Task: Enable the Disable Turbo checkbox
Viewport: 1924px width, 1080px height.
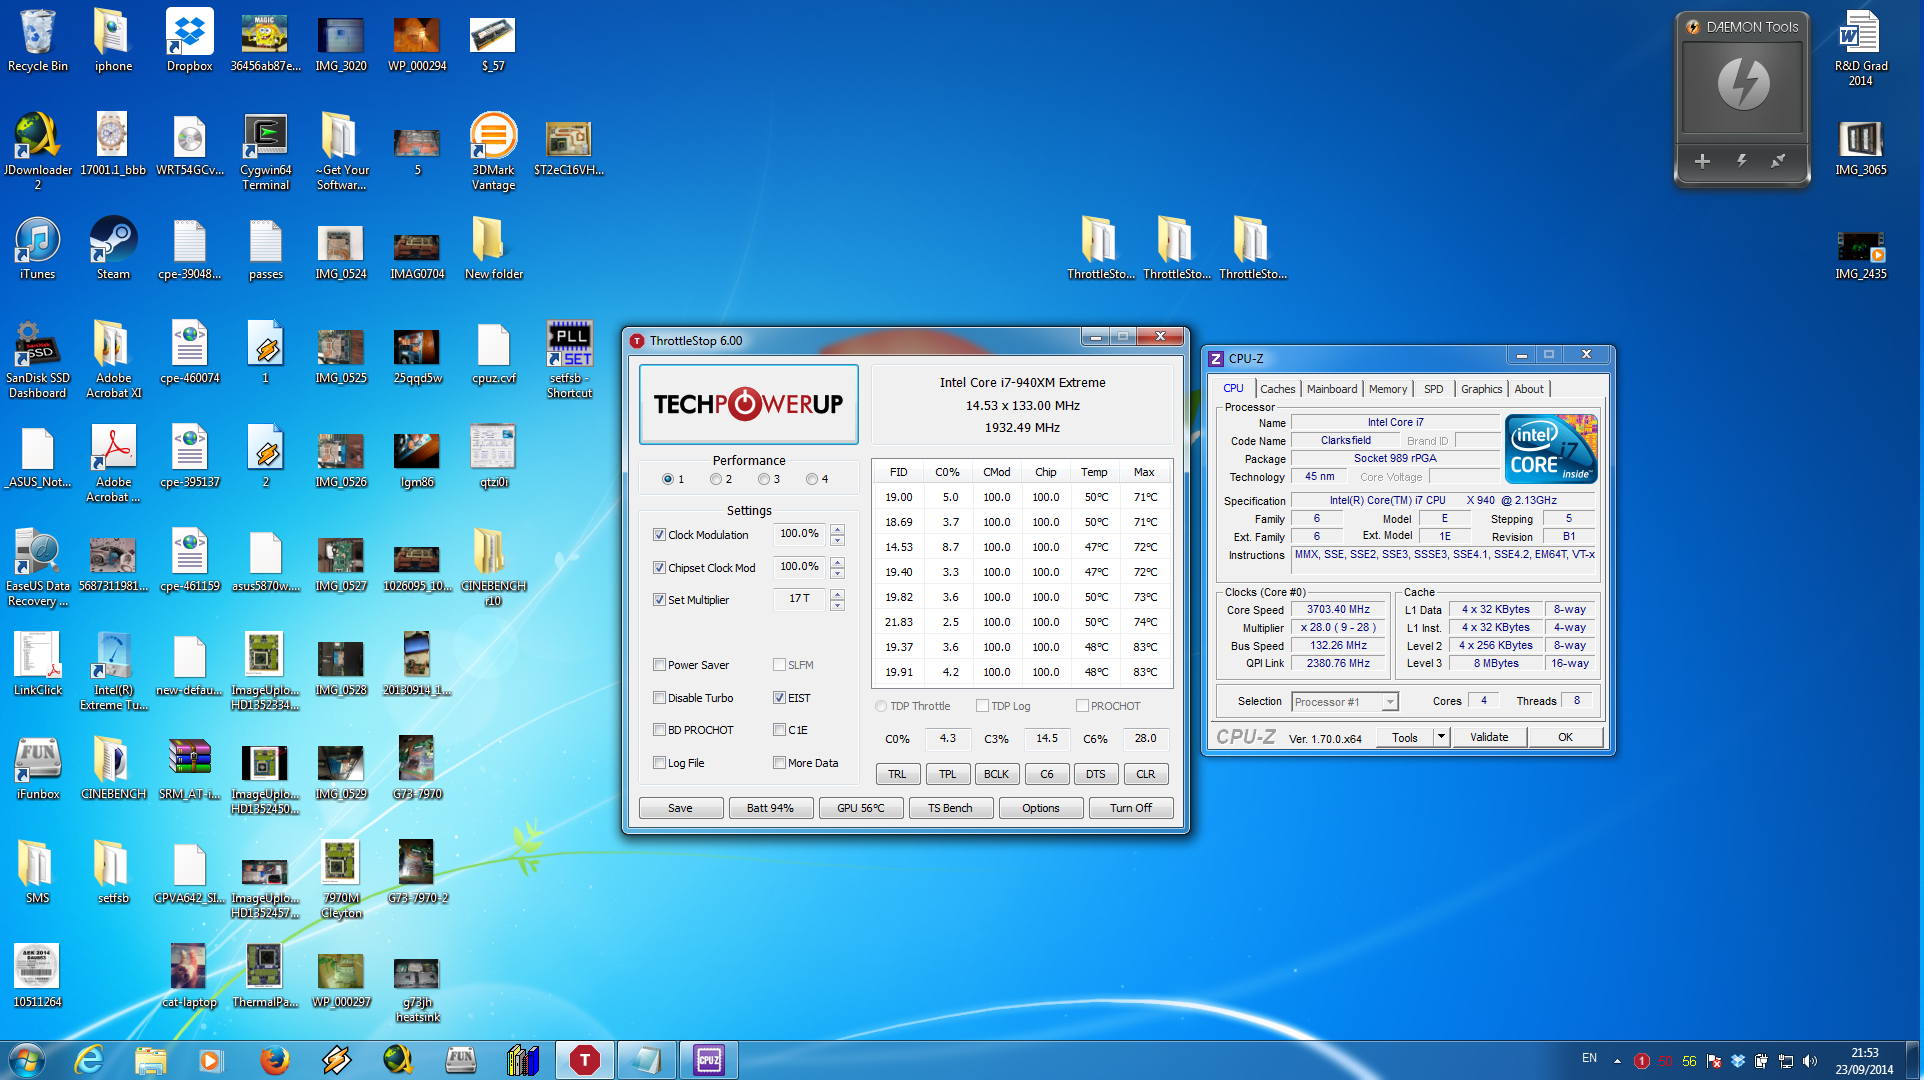Action: click(659, 698)
